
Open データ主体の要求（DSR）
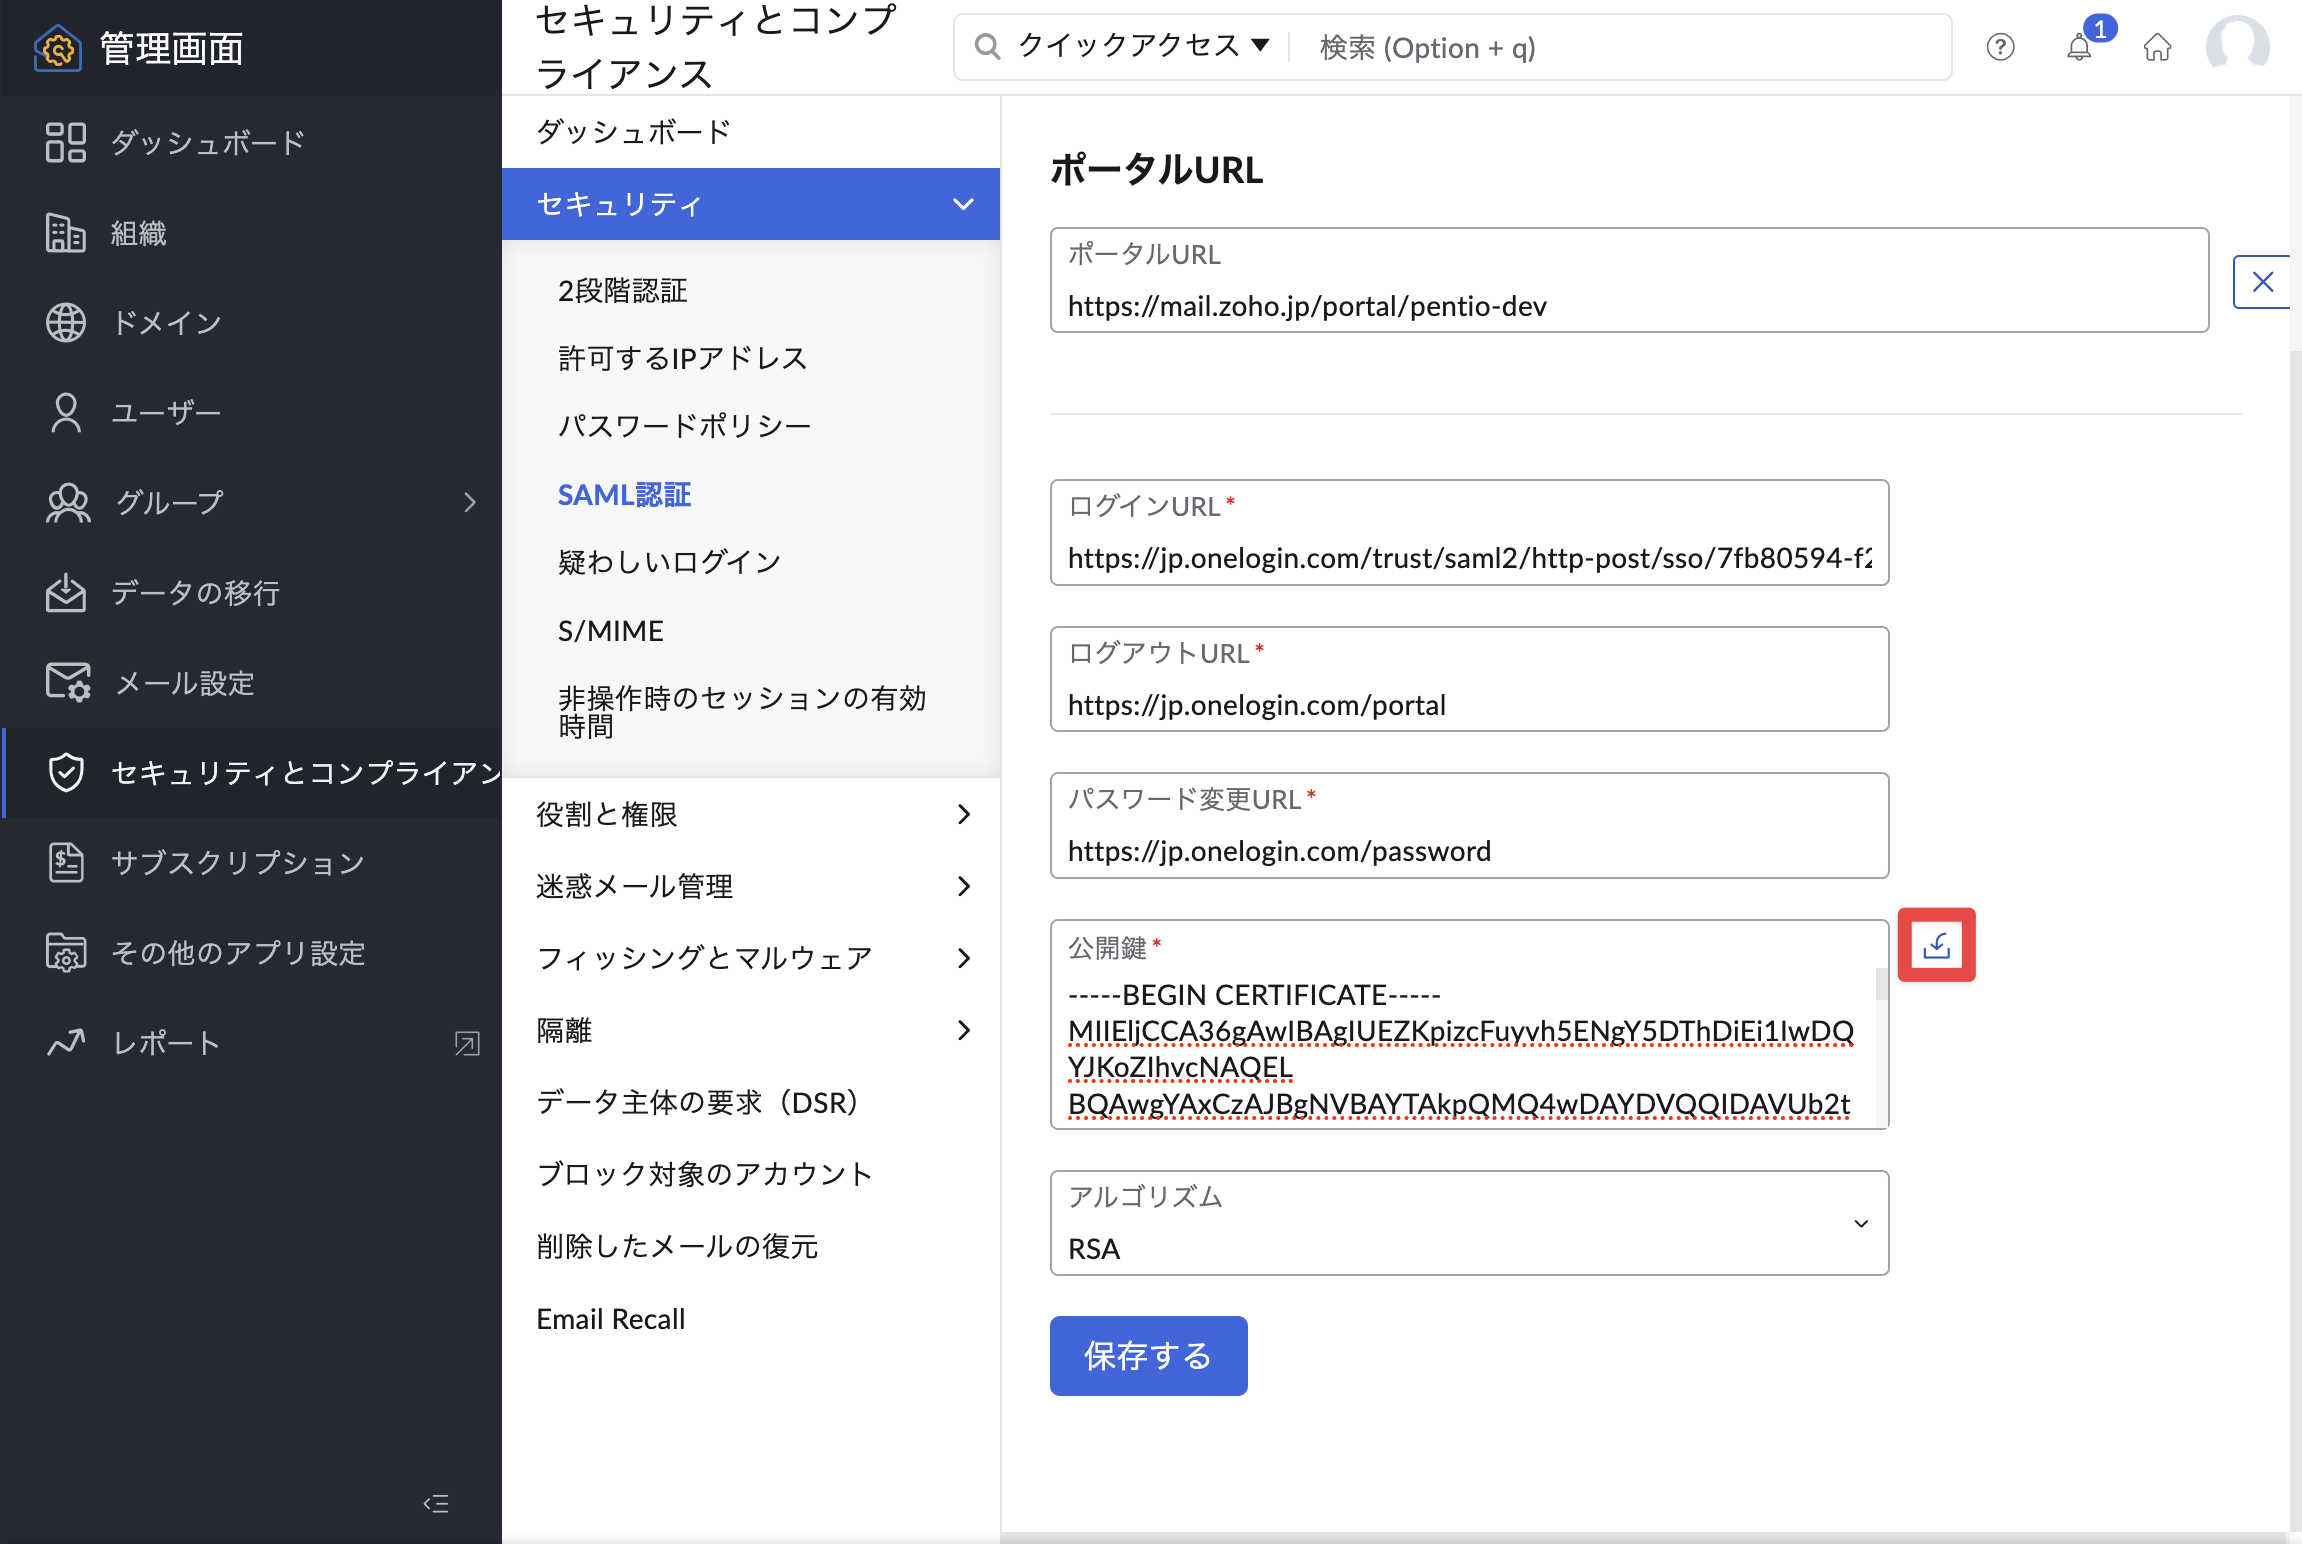[699, 1102]
